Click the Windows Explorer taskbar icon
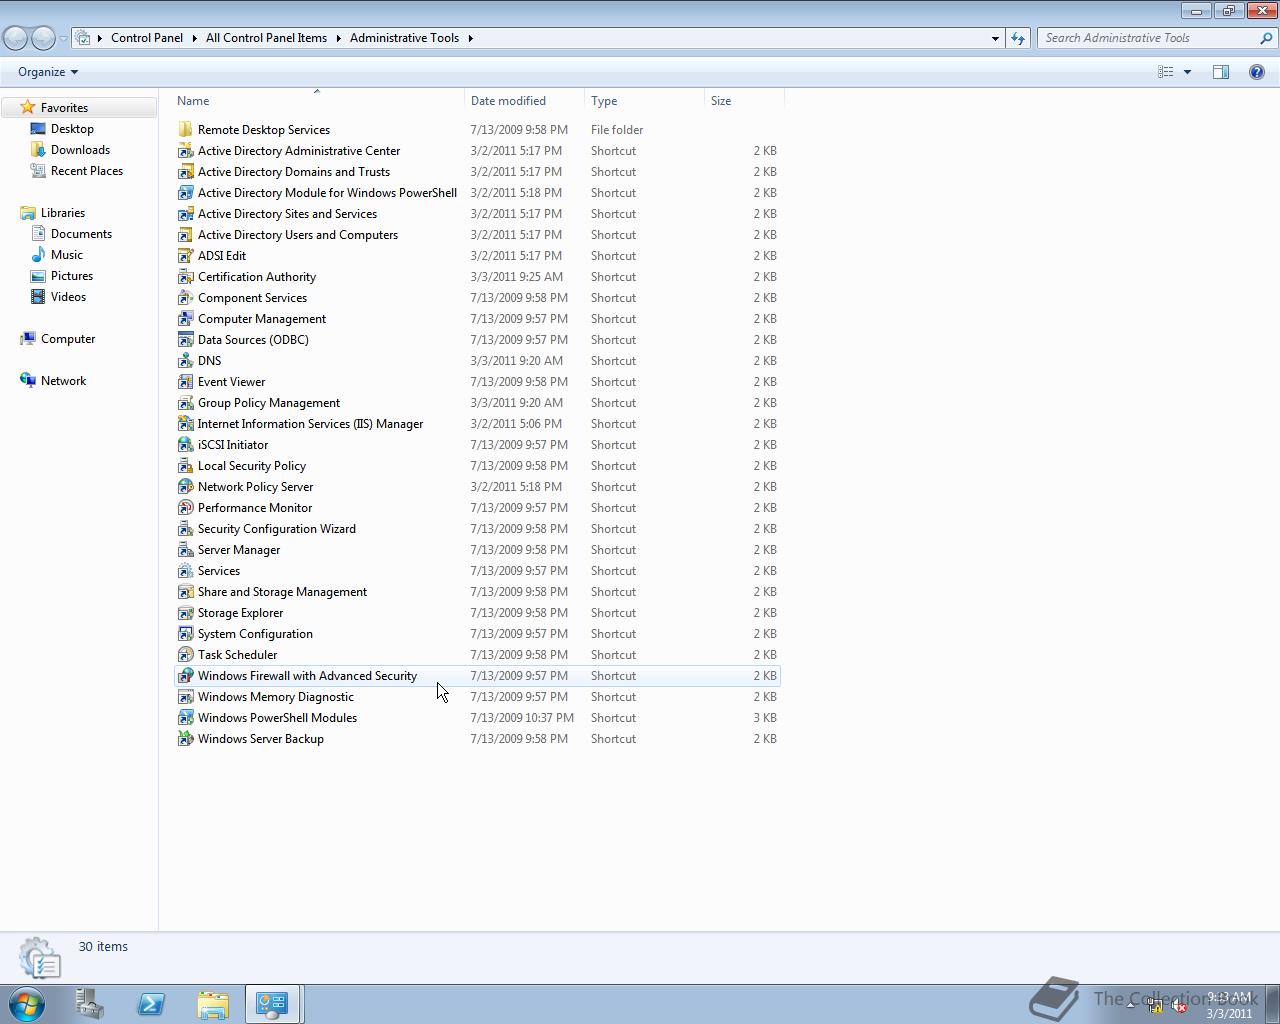The width and height of the screenshot is (1280, 1024). [x=212, y=1004]
